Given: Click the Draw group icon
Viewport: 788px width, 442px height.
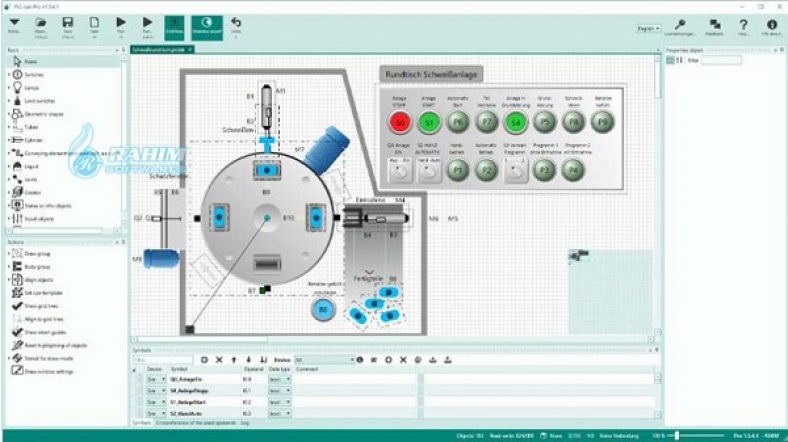Looking at the screenshot, I should click(17, 254).
